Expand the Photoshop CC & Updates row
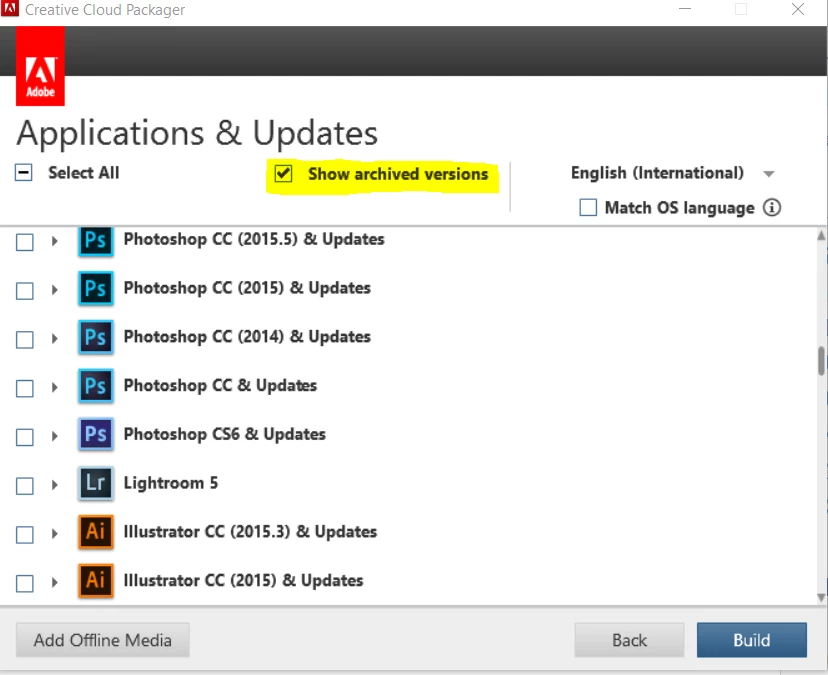Viewport: 828px width, 675px height. point(54,387)
